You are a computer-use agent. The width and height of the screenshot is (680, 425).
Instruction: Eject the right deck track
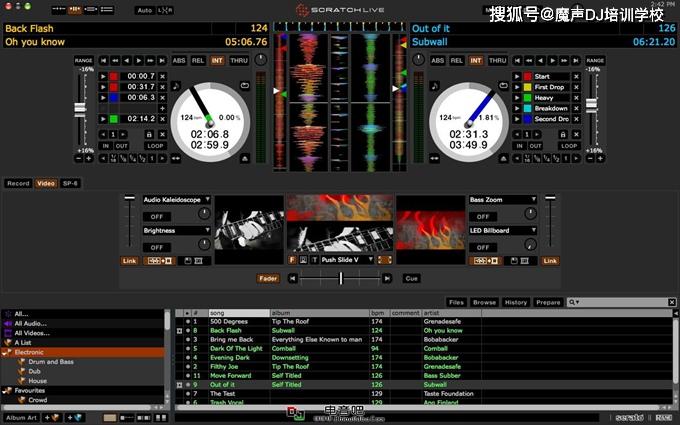[503, 158]
